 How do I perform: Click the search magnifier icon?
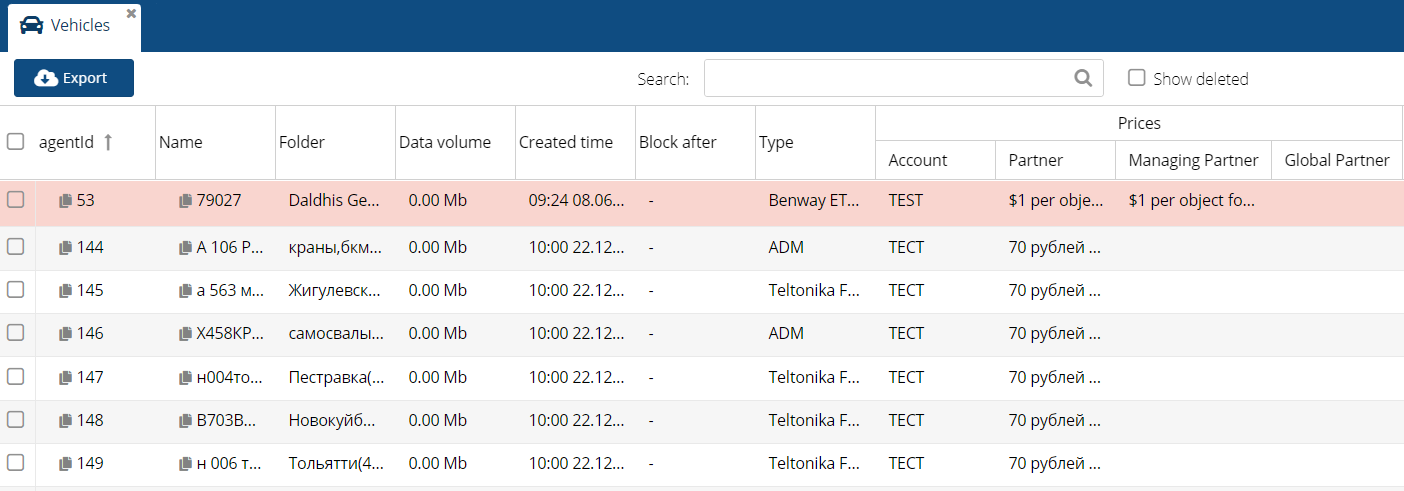pyautogui.click(x=1082, y=78)
